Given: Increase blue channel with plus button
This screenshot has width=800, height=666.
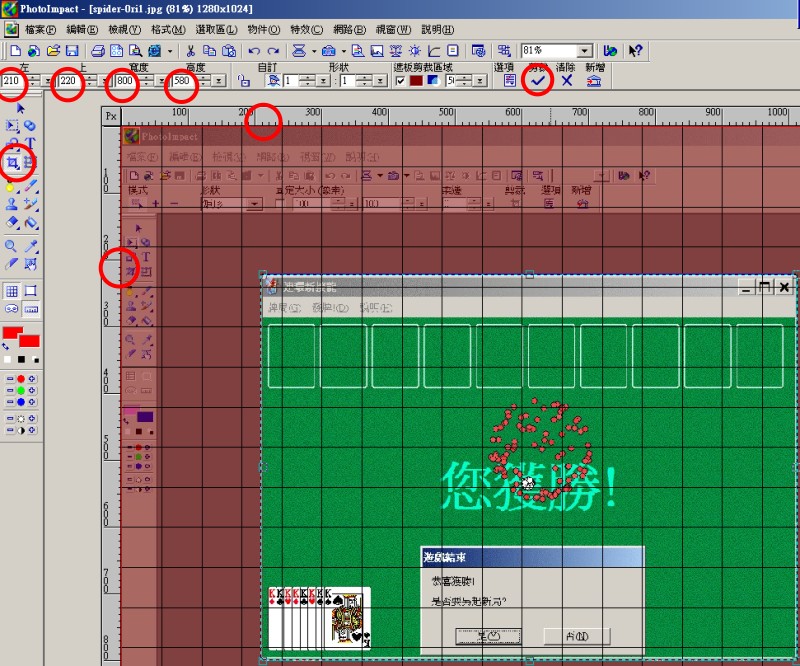Looking at the screenshot, I should 32,402.
